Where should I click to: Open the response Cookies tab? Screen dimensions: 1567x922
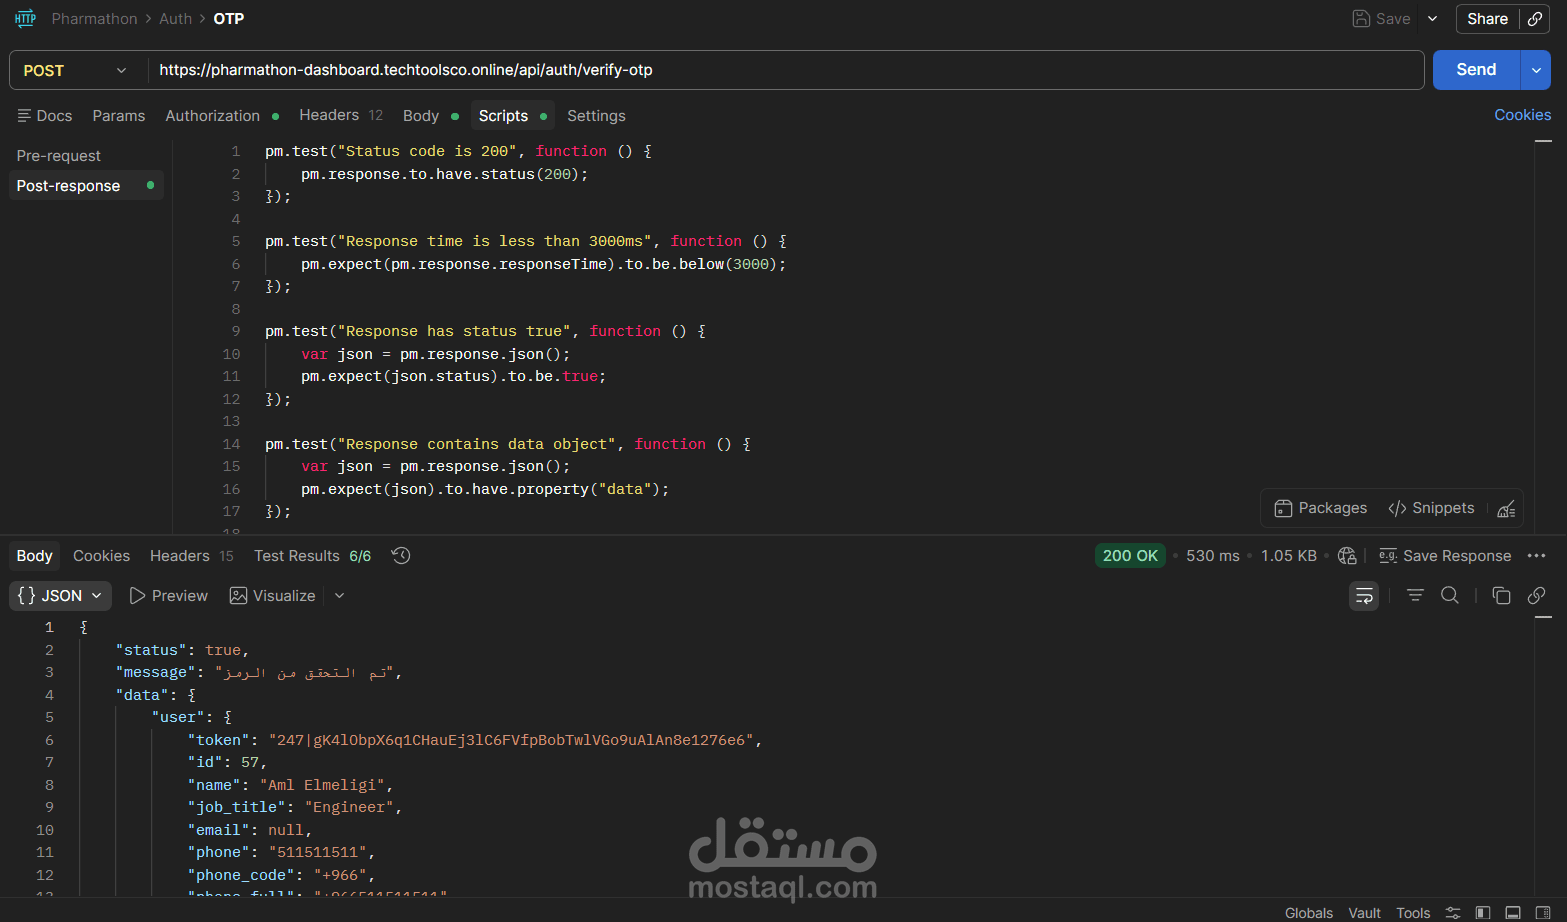click(x=101, y=556)
